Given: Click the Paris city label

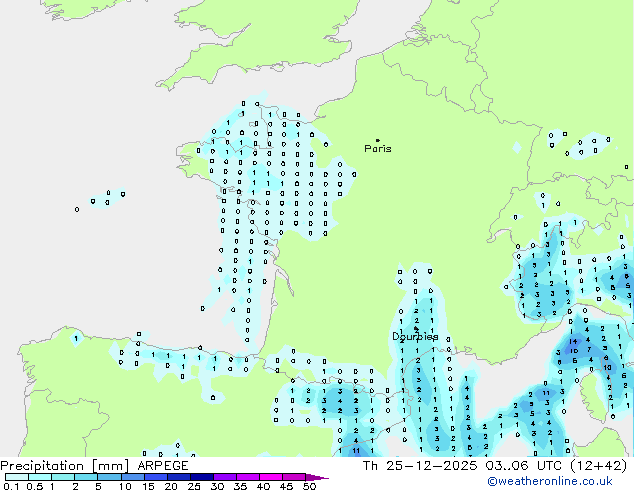Looking at the screenshot, I should [378, 149].
